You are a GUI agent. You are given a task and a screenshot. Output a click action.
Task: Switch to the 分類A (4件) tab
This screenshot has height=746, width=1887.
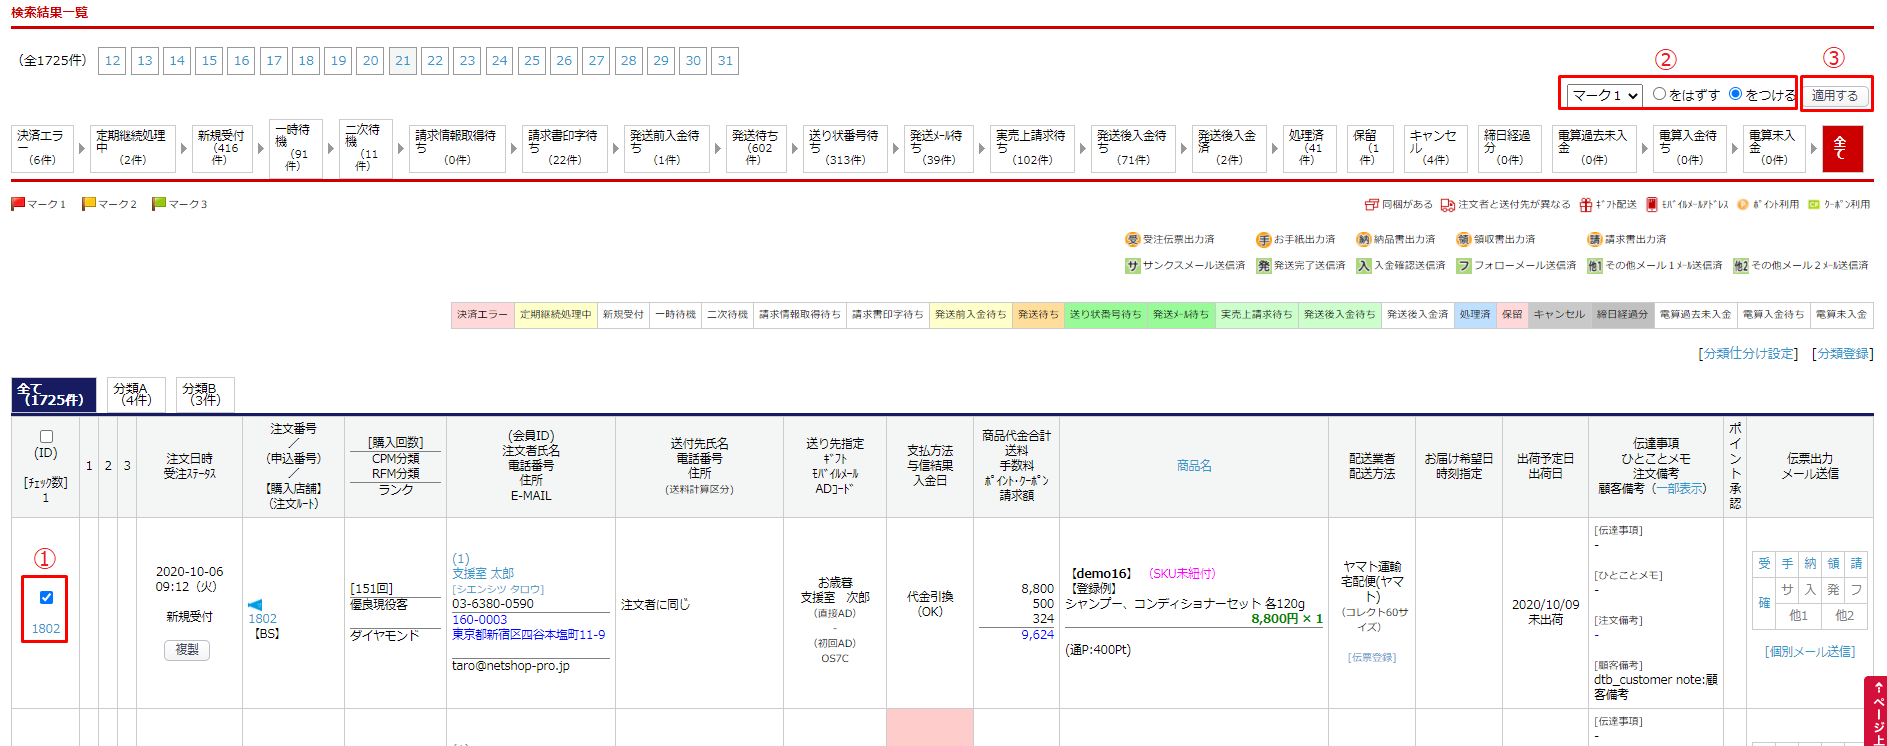(x=136, y=395)
